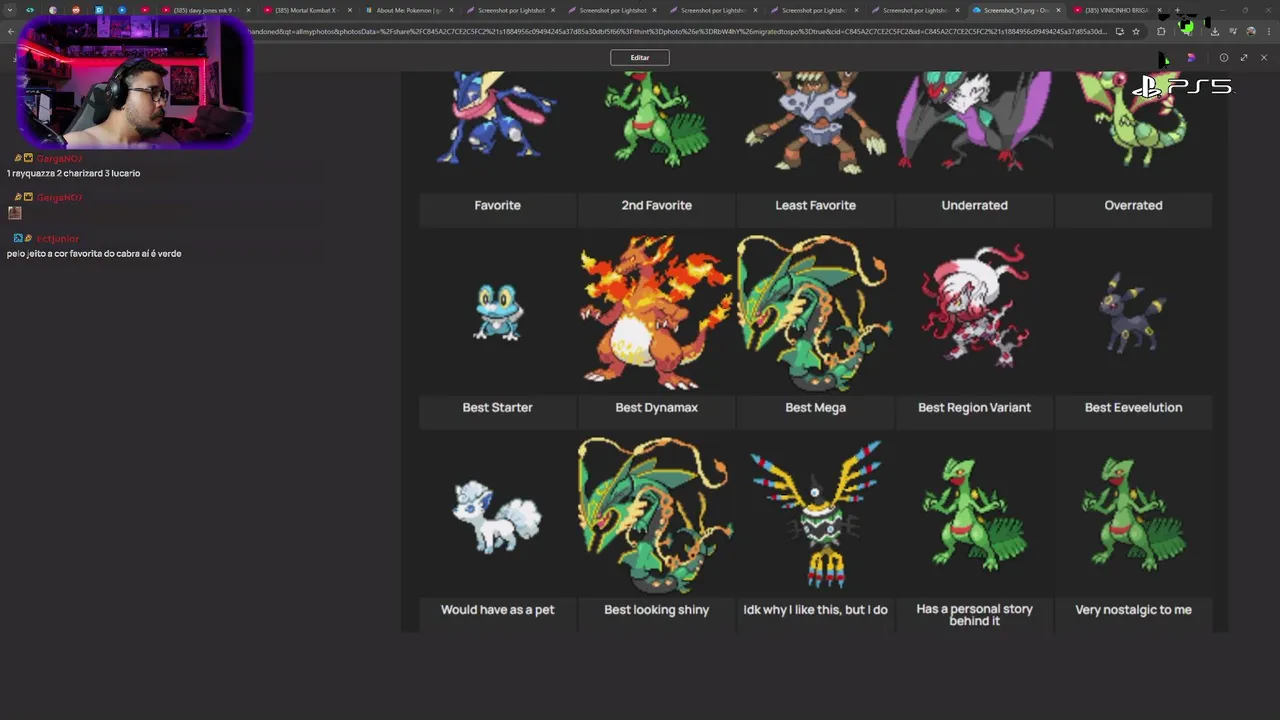Image resolution: width=1280 pixels, height=720 pixels.
Task: Click the install/cast icon beside the bookmark star
Action: point(1119,31)
